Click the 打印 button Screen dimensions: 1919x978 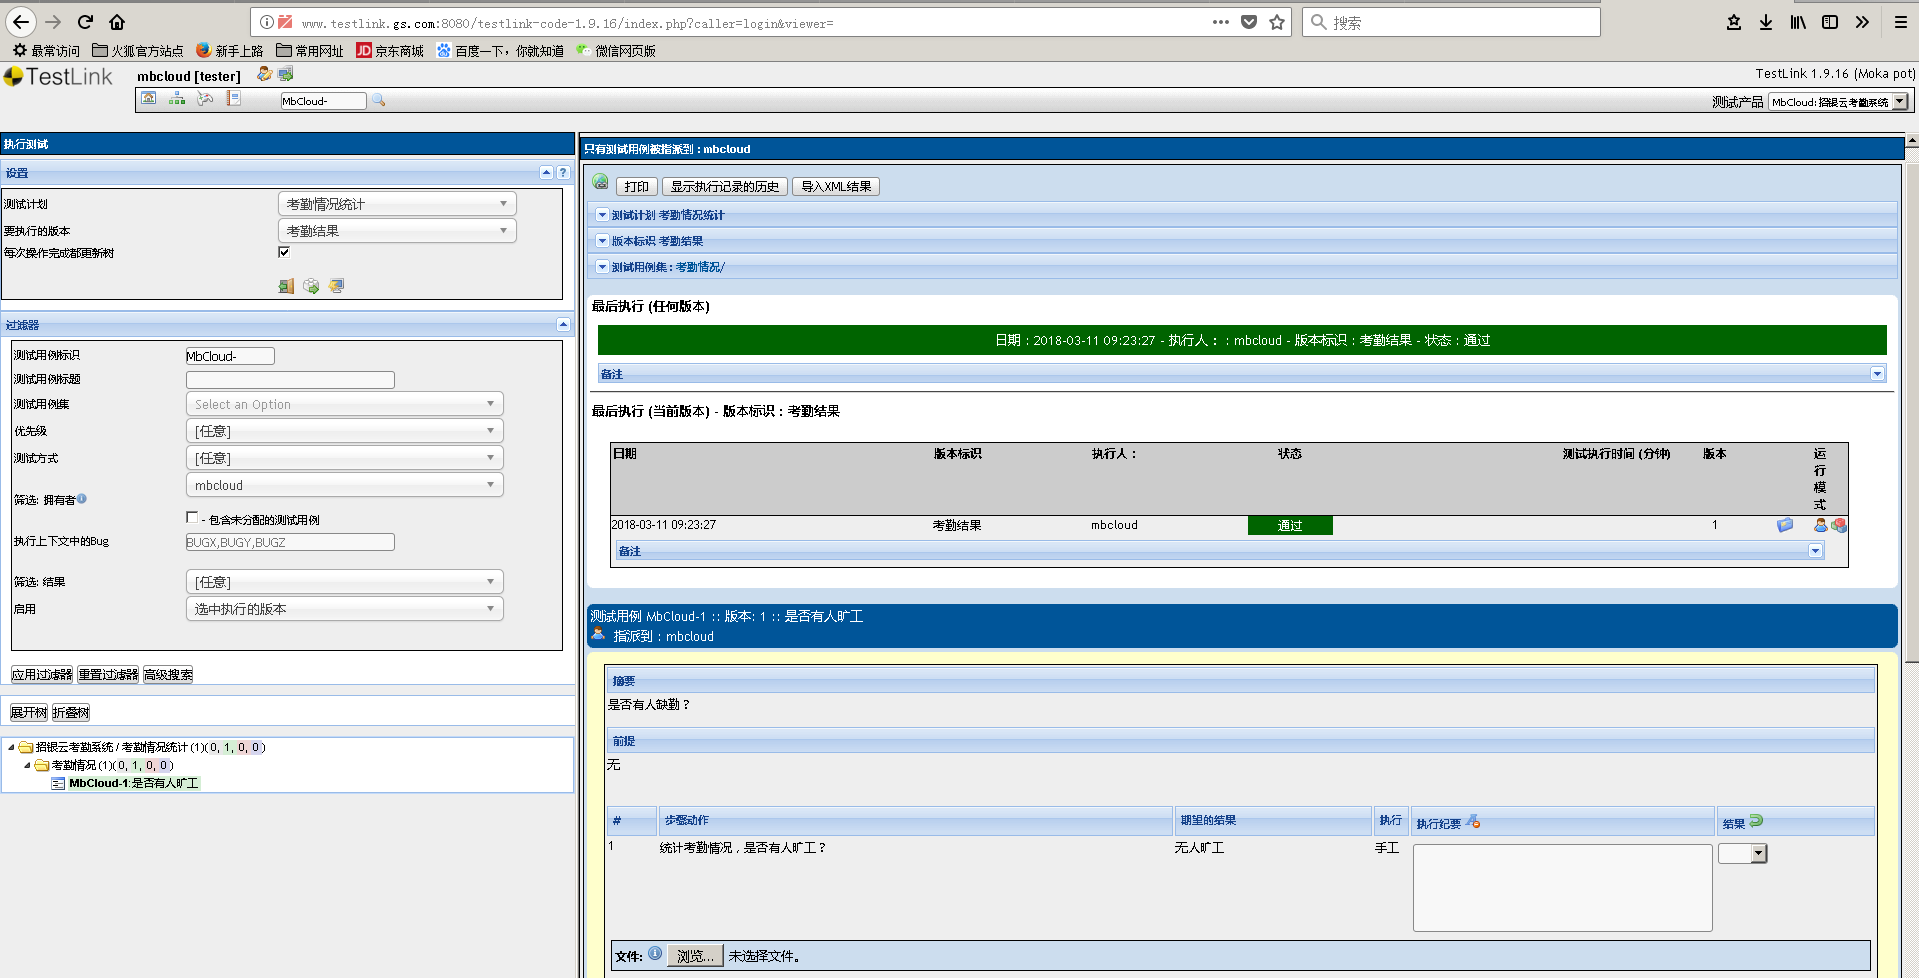[x=636, y=187]
